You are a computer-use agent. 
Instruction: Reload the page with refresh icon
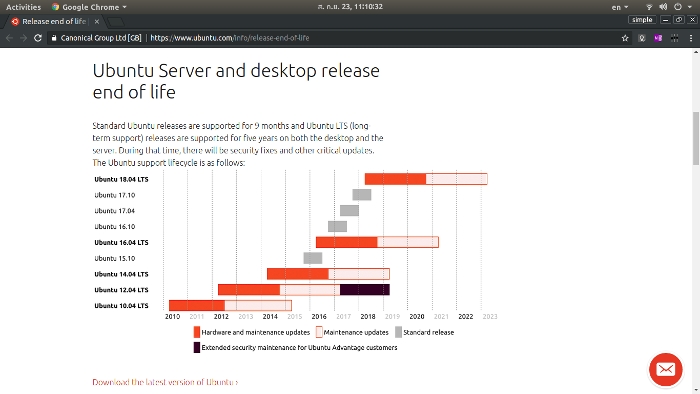38,38
